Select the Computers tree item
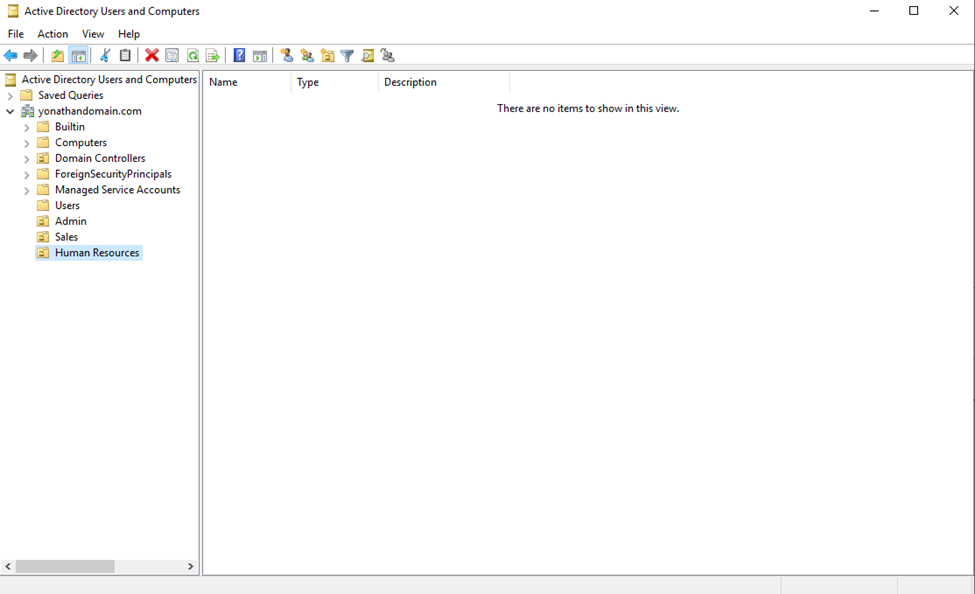This screenshot has width=975, height=594. pos(81,142)
